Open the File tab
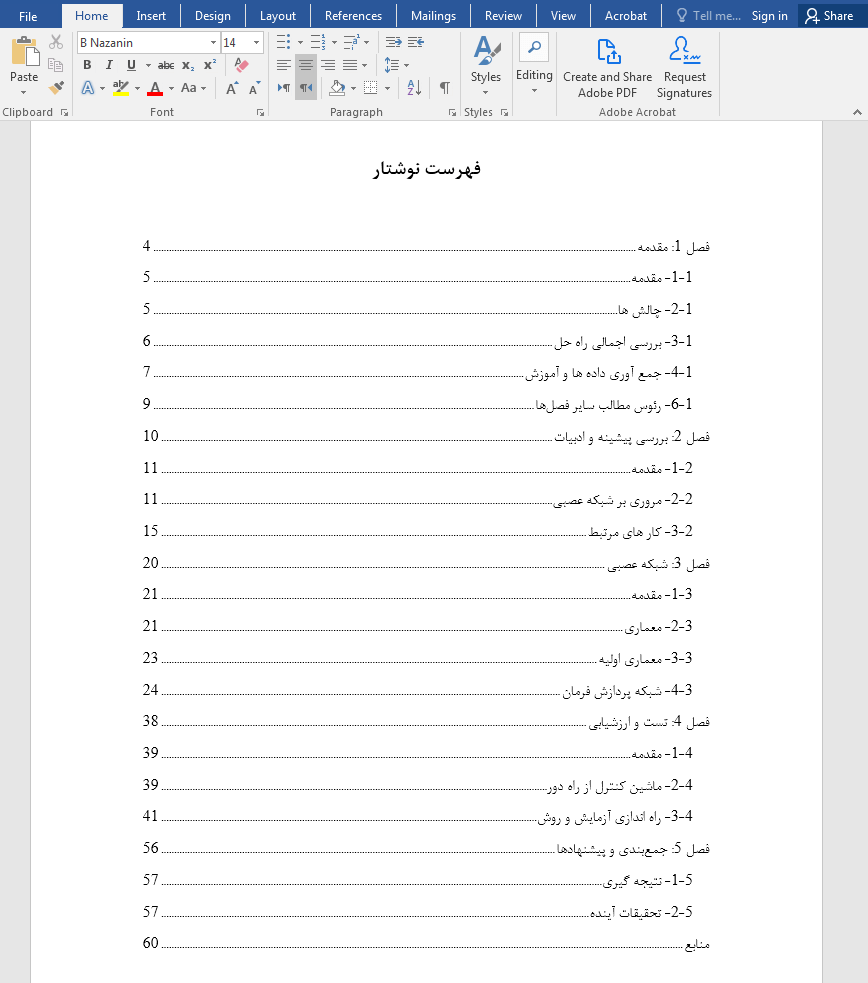868x983 pixels. 28,16
